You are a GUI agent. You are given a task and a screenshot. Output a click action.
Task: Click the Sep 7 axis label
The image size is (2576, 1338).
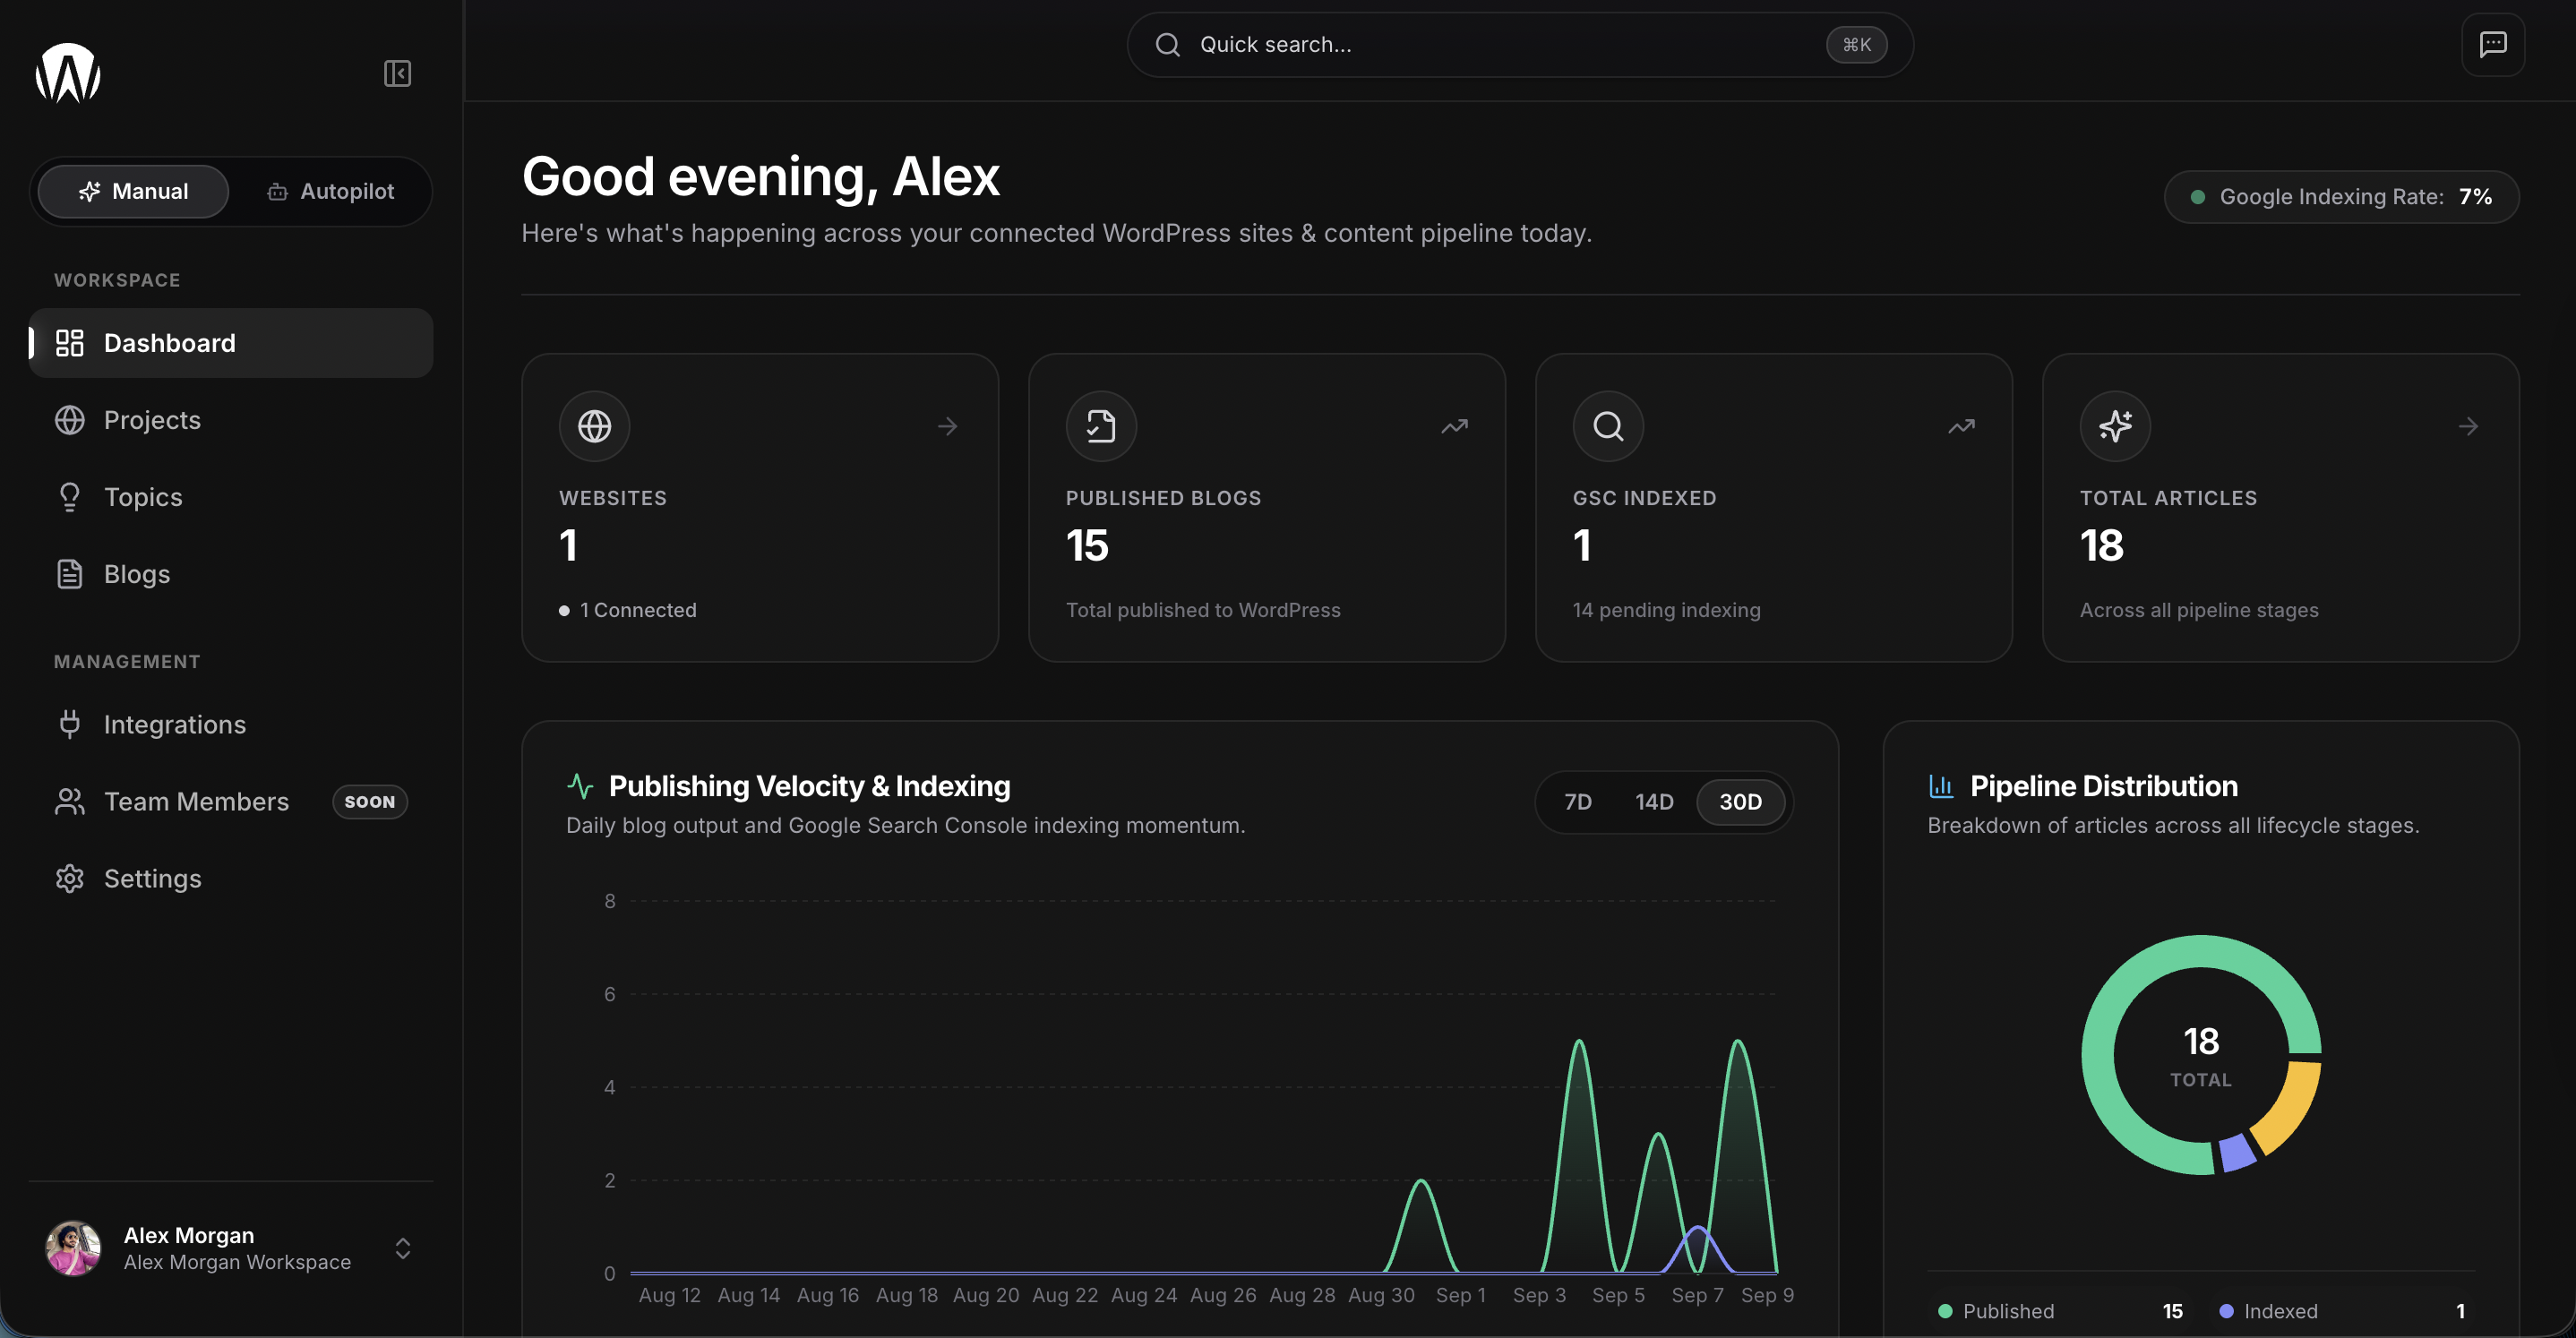click(1697, 1295)
